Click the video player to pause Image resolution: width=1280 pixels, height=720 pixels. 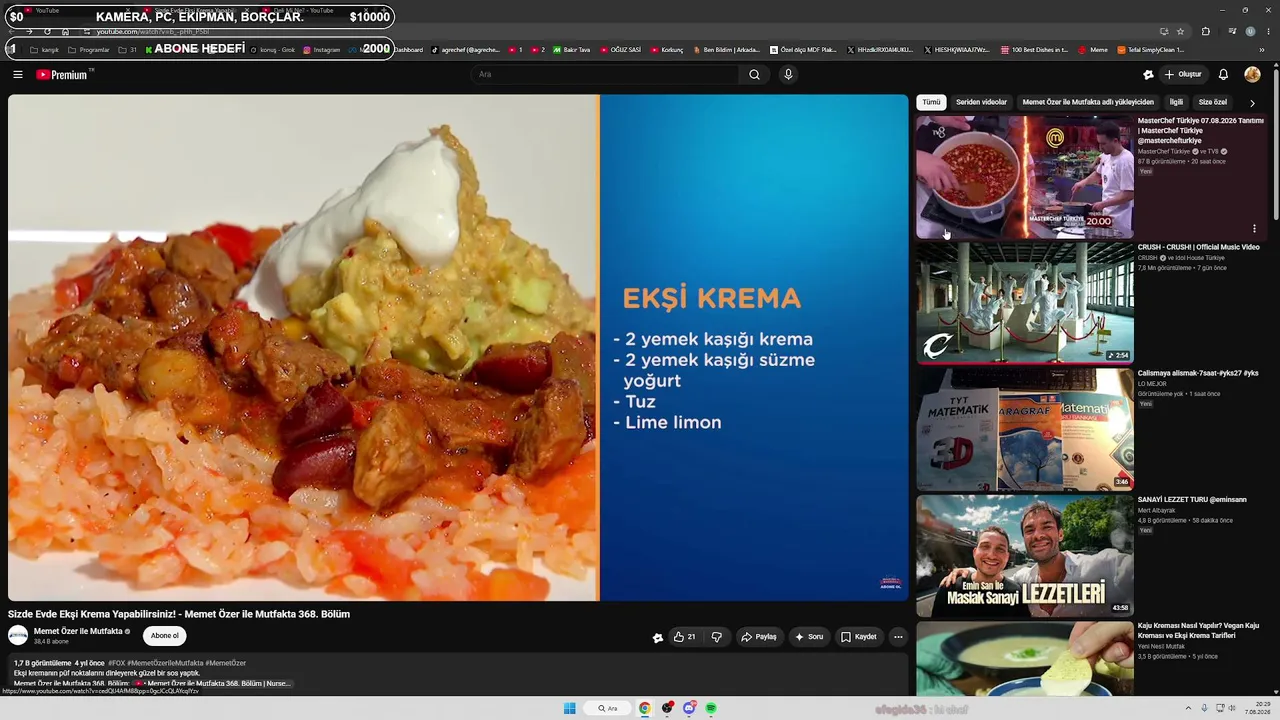pos(458,347)
